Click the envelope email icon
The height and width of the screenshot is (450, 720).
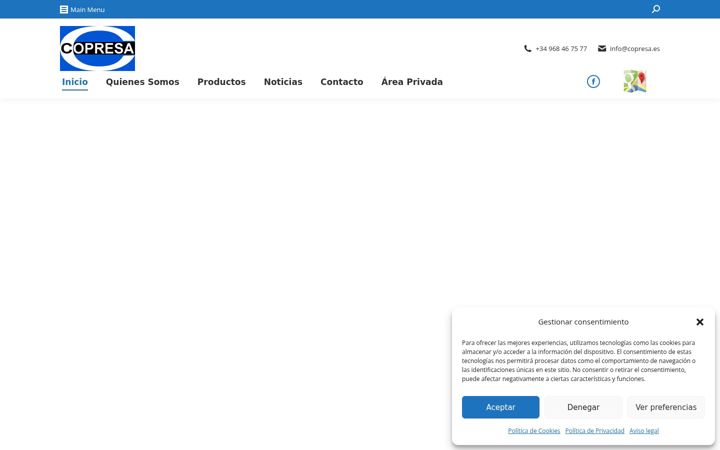tap(602, 48)
